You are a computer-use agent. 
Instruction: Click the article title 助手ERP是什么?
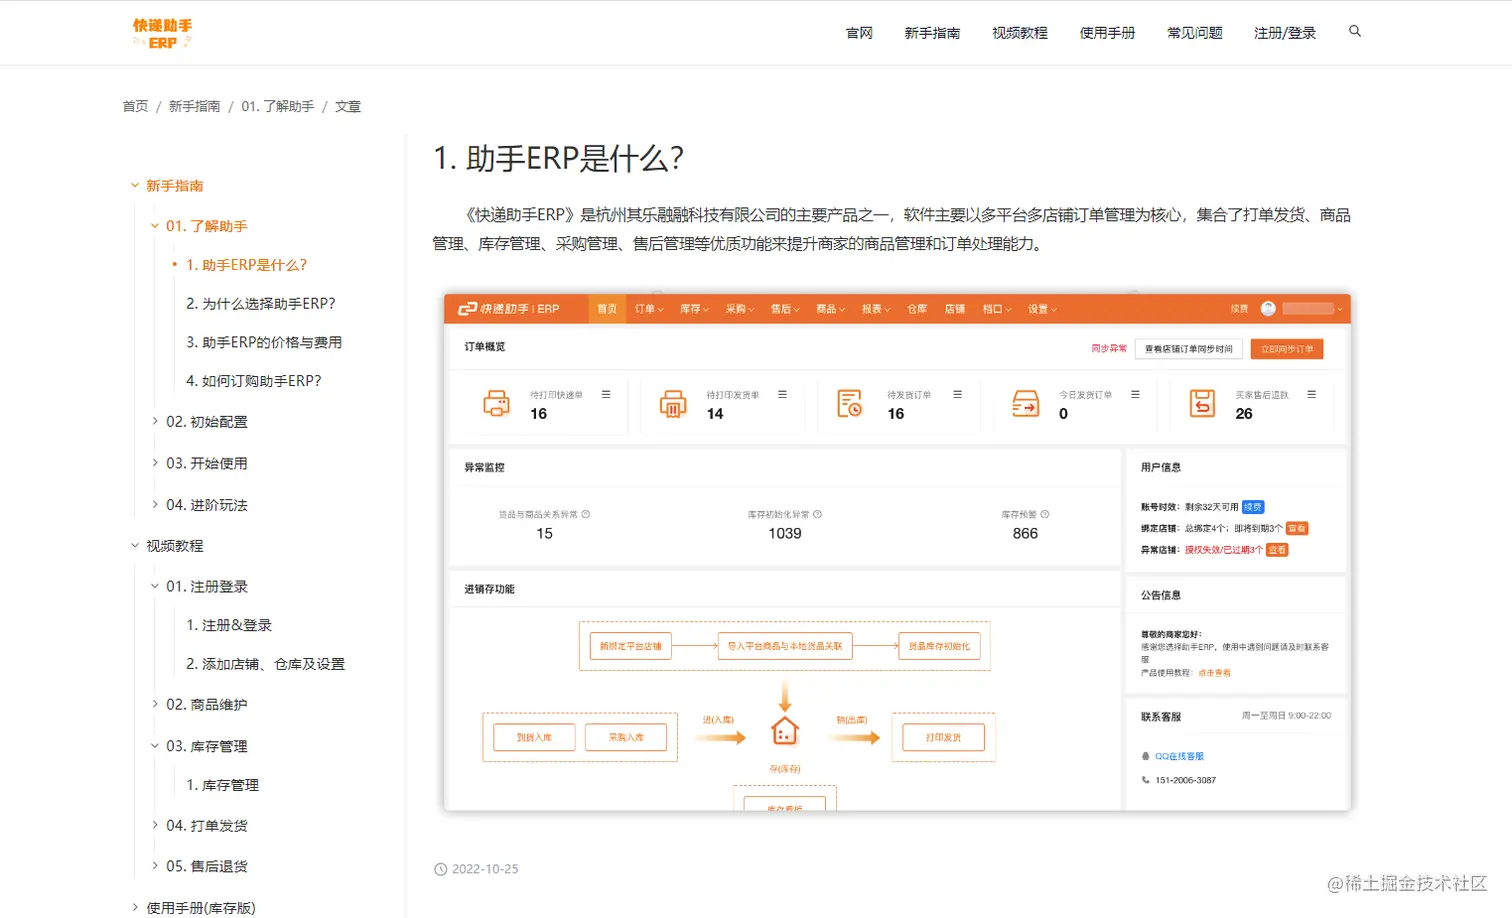pos(559,158)
